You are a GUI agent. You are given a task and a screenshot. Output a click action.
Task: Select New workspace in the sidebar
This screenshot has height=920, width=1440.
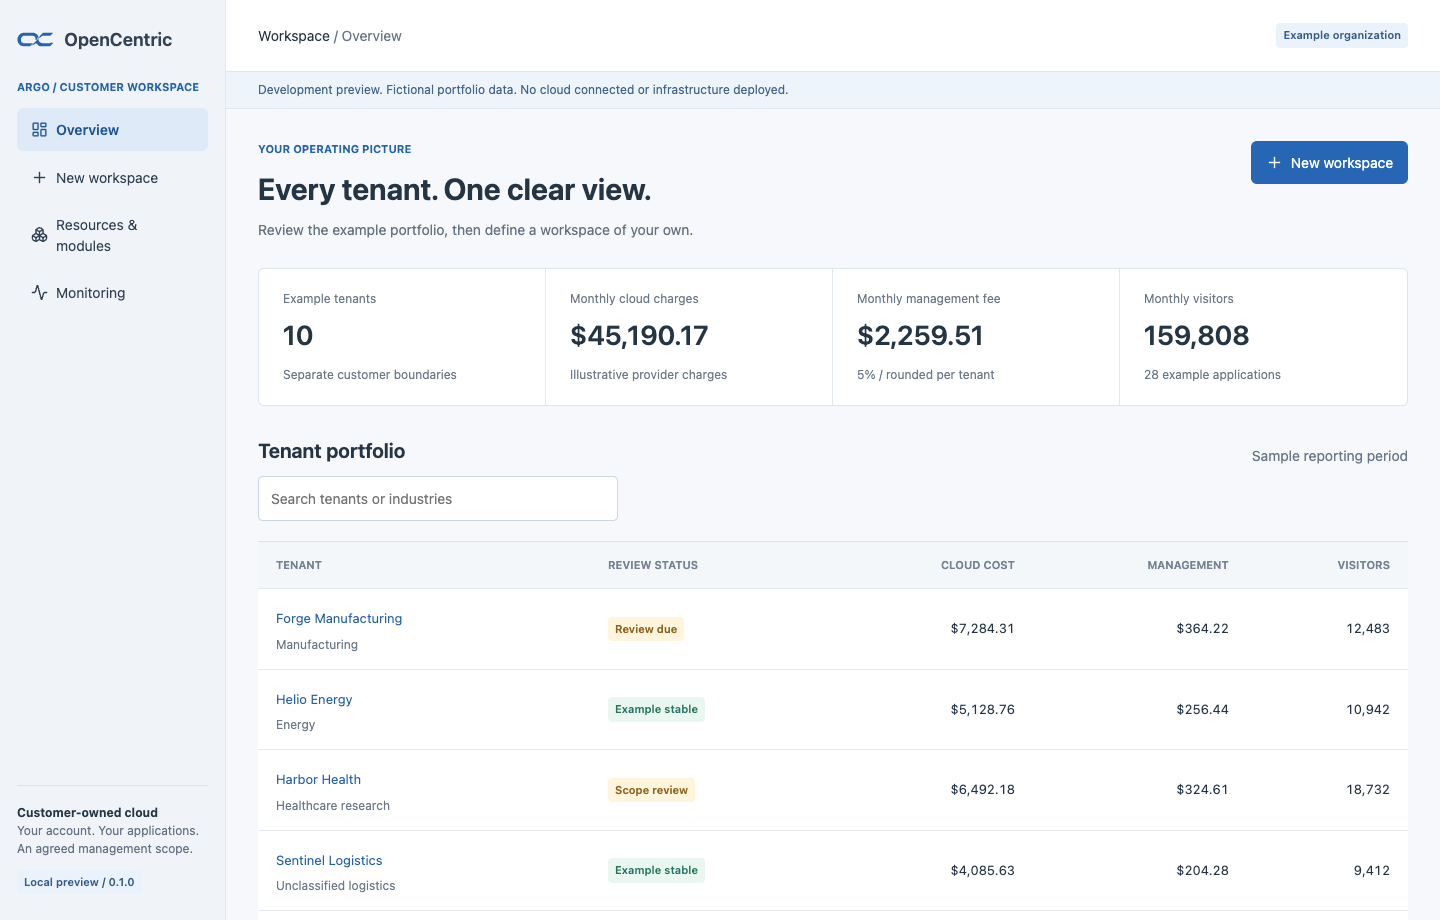click(112, 178)
